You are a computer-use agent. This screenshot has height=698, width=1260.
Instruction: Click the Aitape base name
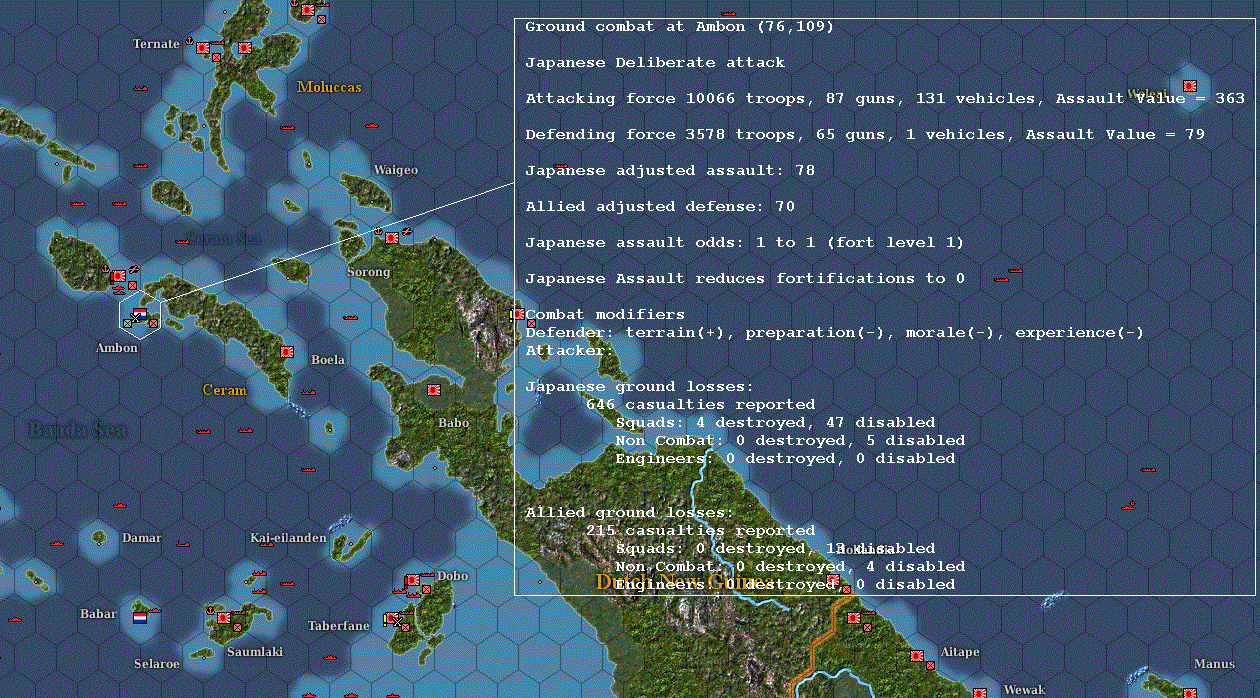pos(959,652)
